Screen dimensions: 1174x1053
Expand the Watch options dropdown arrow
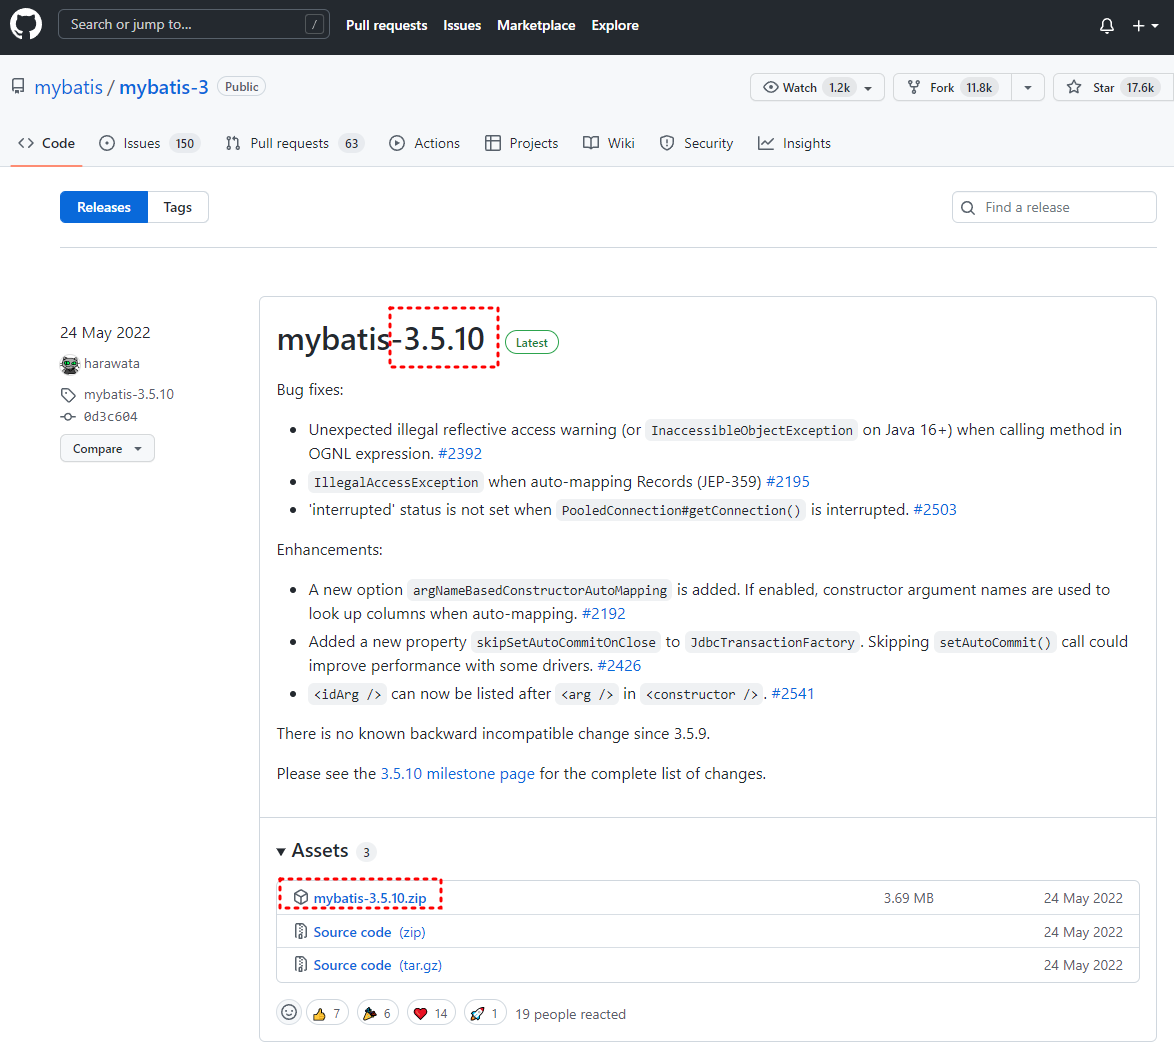869,88
